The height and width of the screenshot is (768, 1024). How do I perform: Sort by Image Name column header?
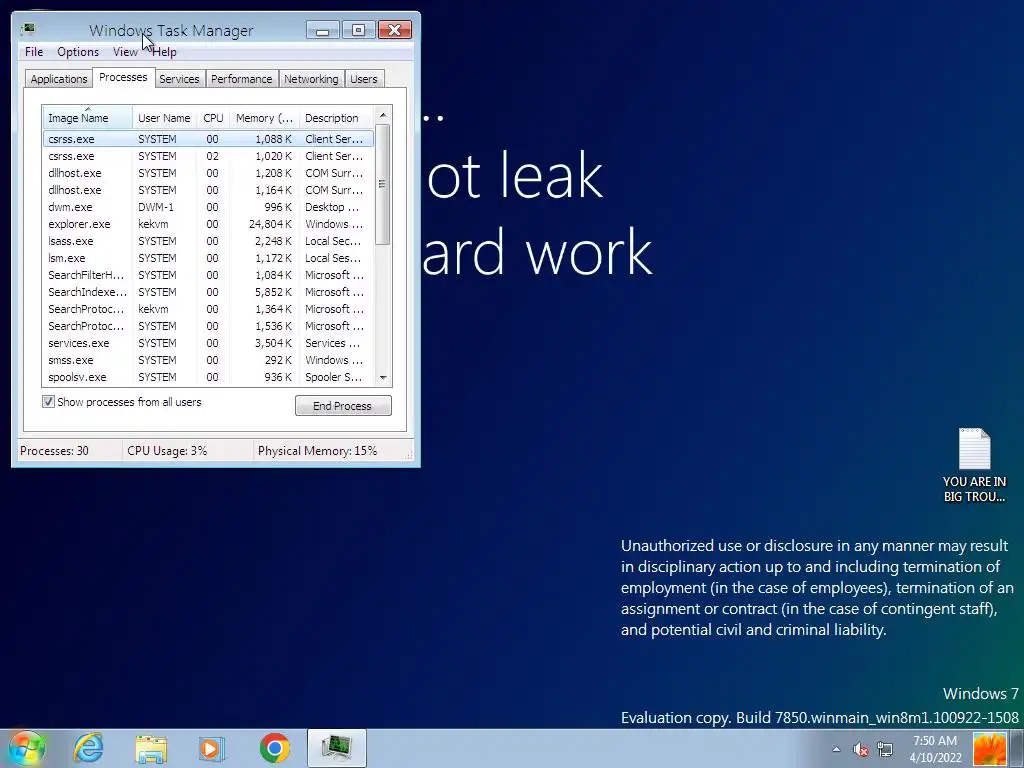pos(88,118)
